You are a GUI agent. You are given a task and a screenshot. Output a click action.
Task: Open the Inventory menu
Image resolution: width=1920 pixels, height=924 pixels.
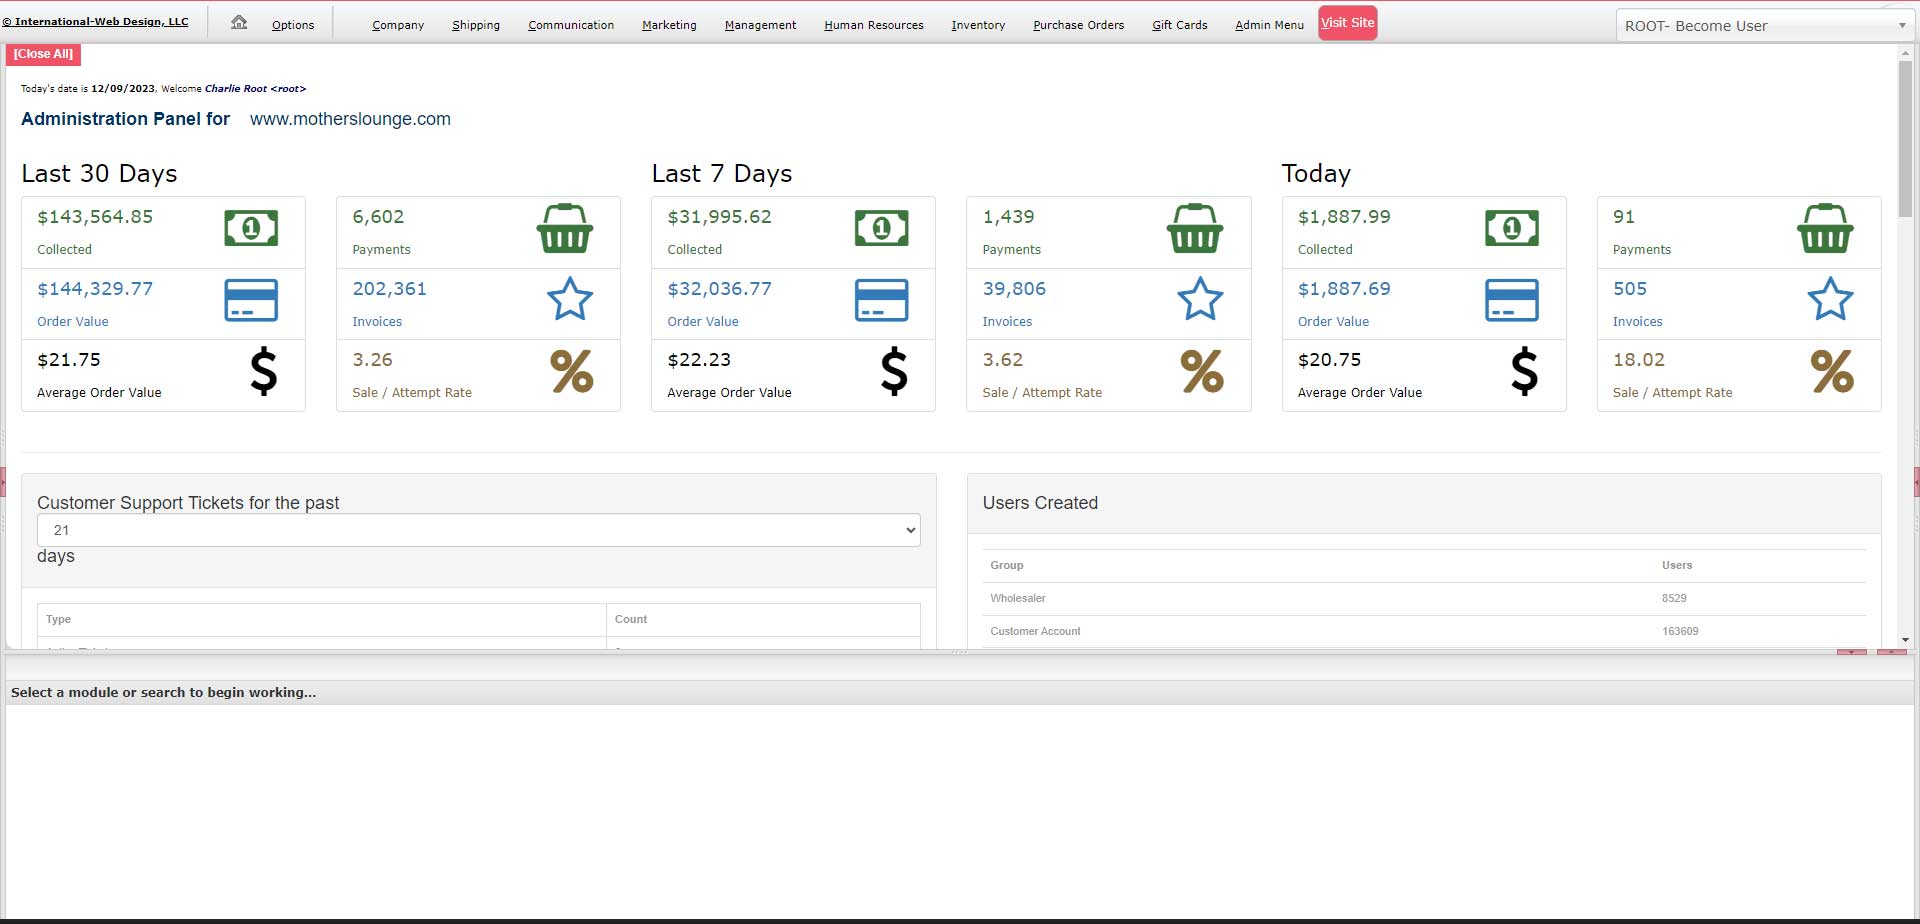point(978,25)
